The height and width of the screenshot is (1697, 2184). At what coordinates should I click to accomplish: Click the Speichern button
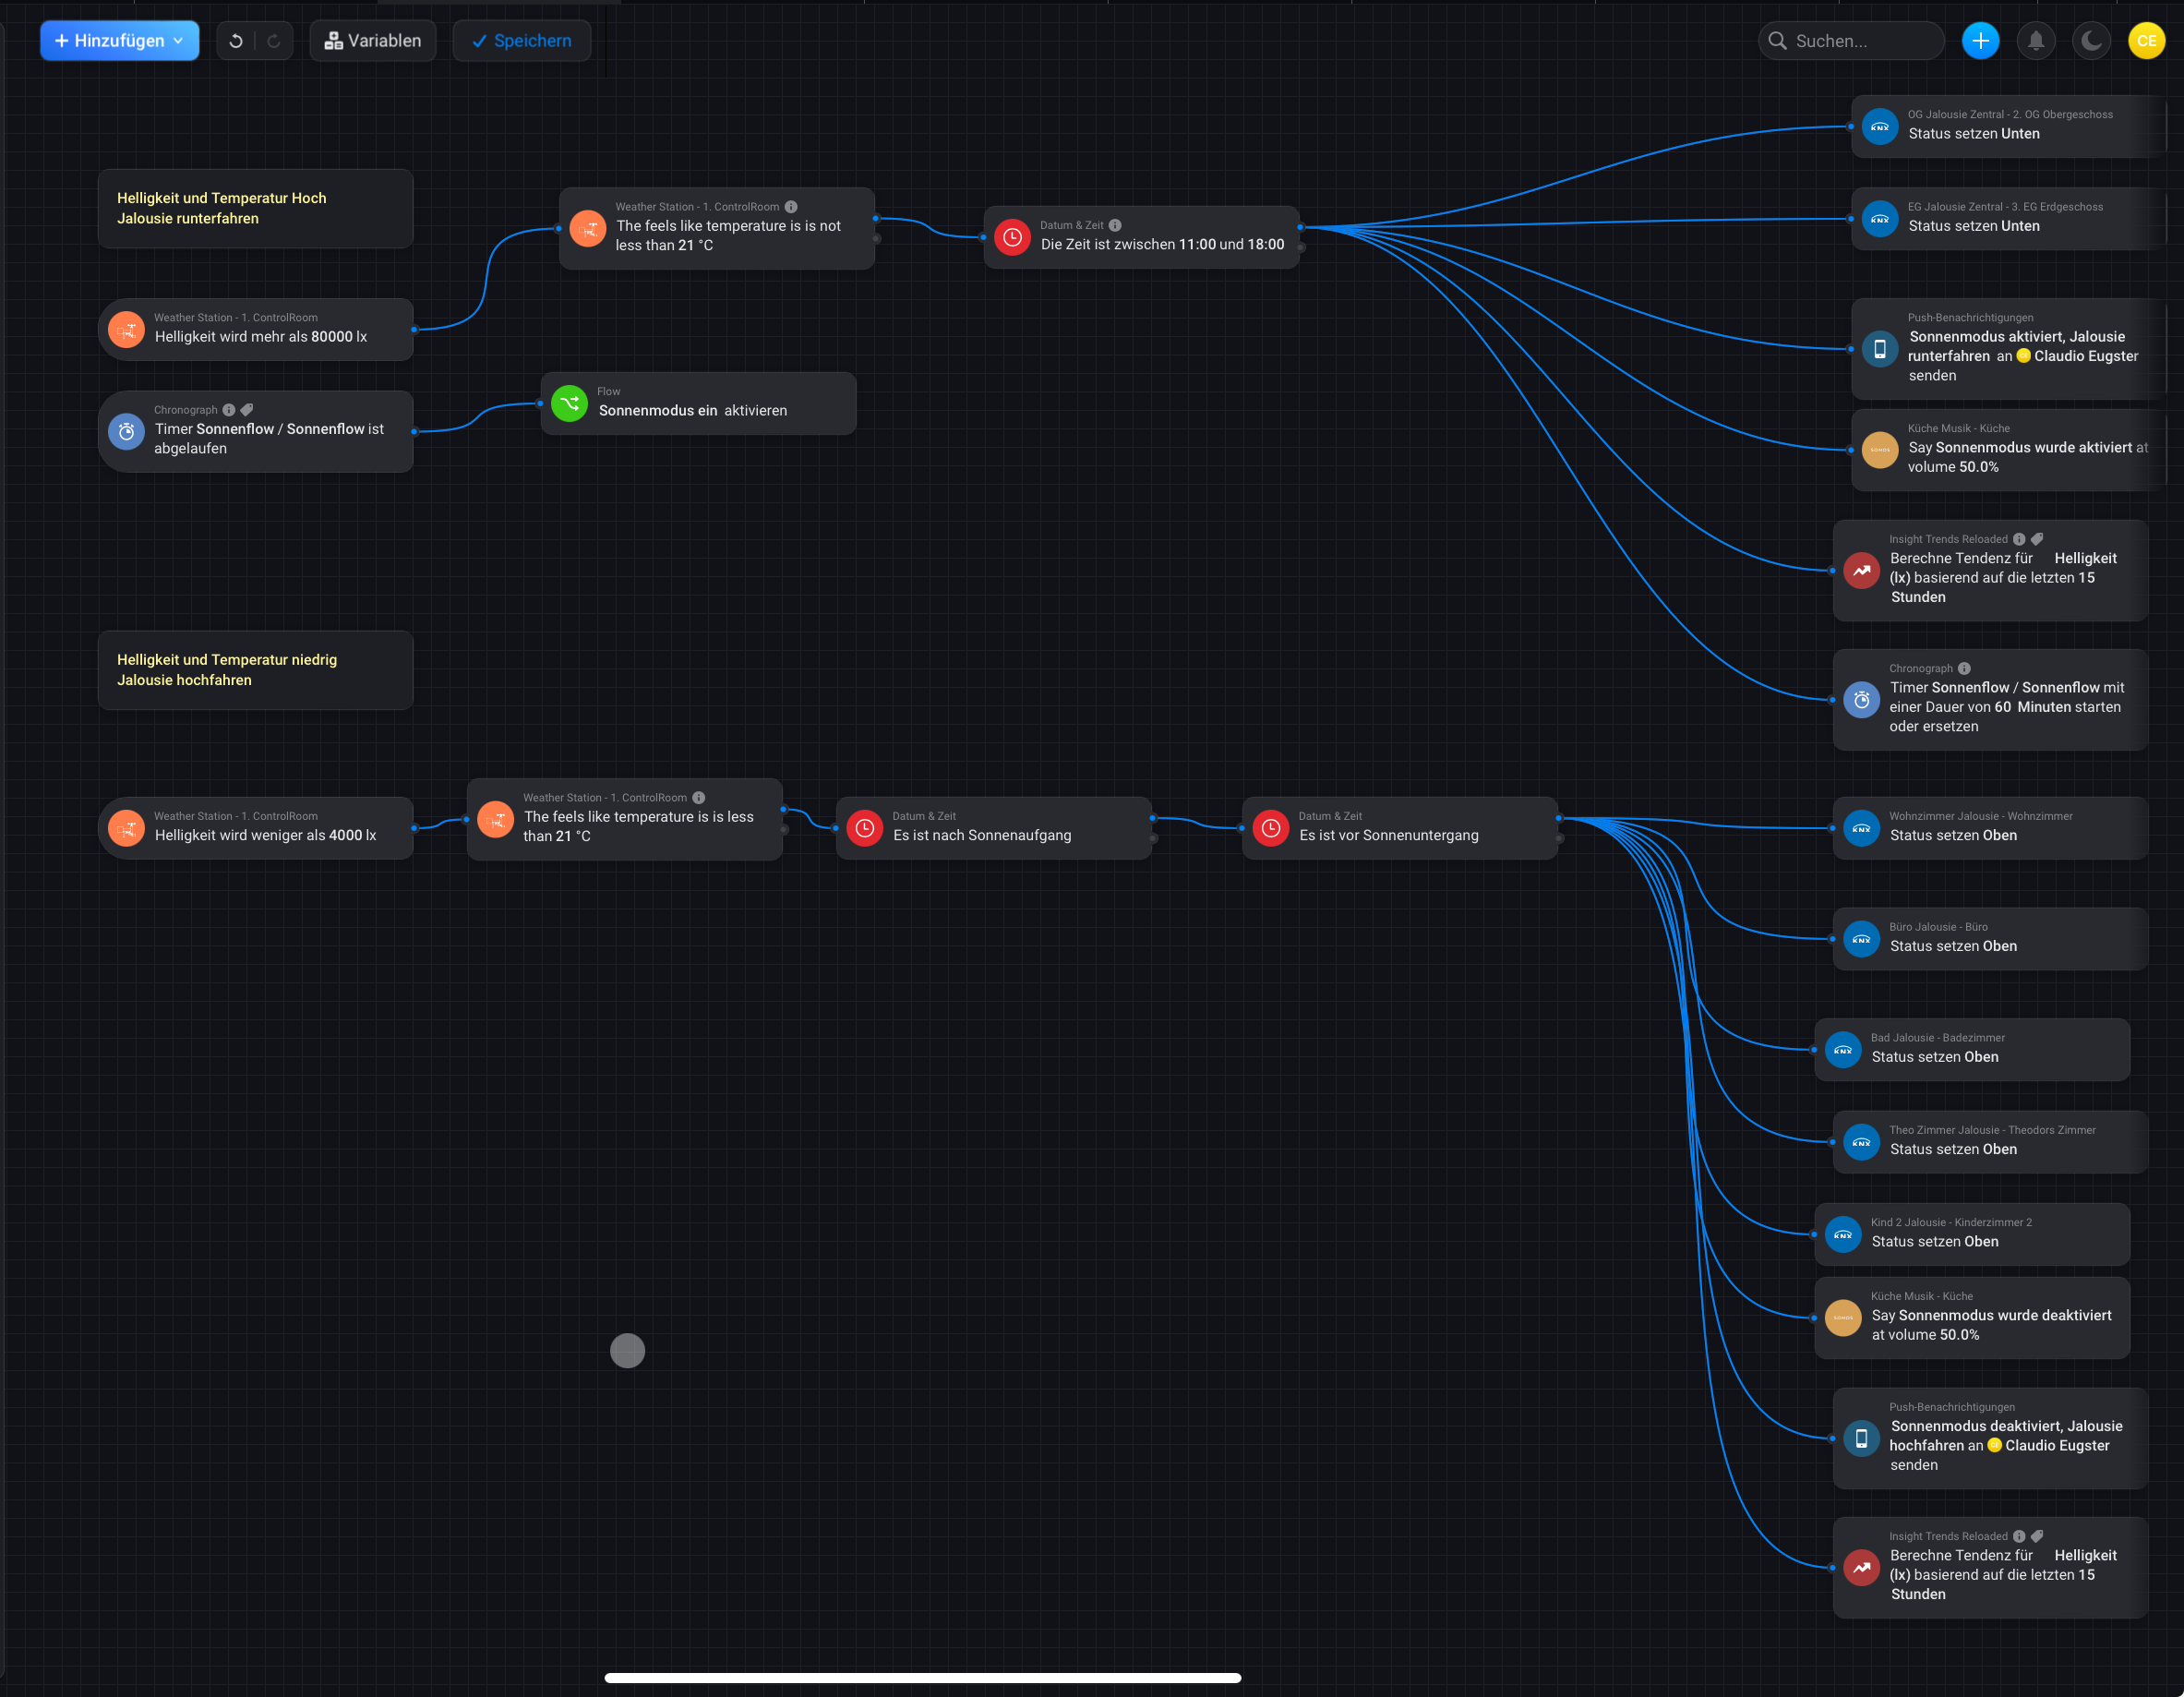(x=521, y=41)
